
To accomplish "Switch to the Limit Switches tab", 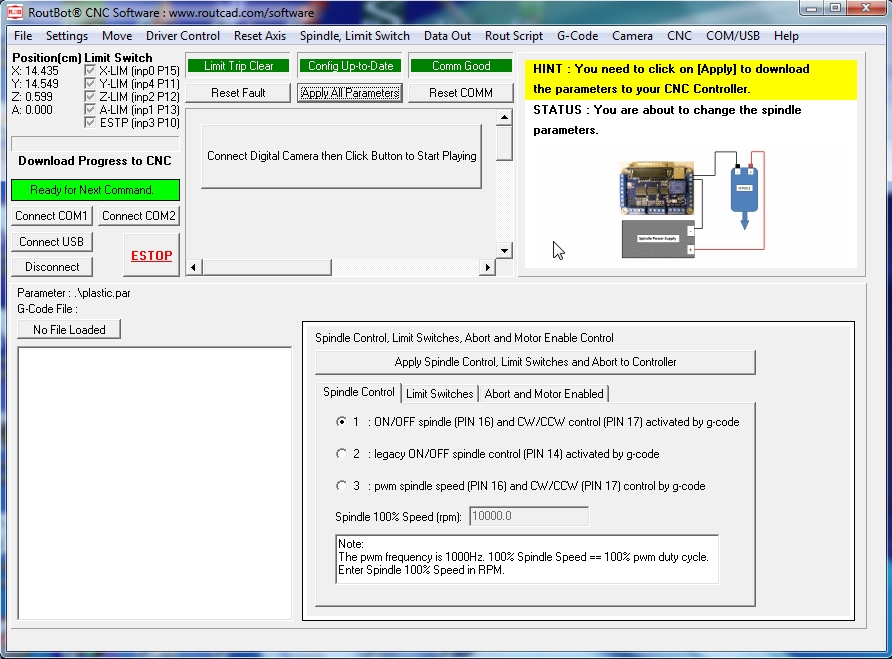I will pos(439,394).
